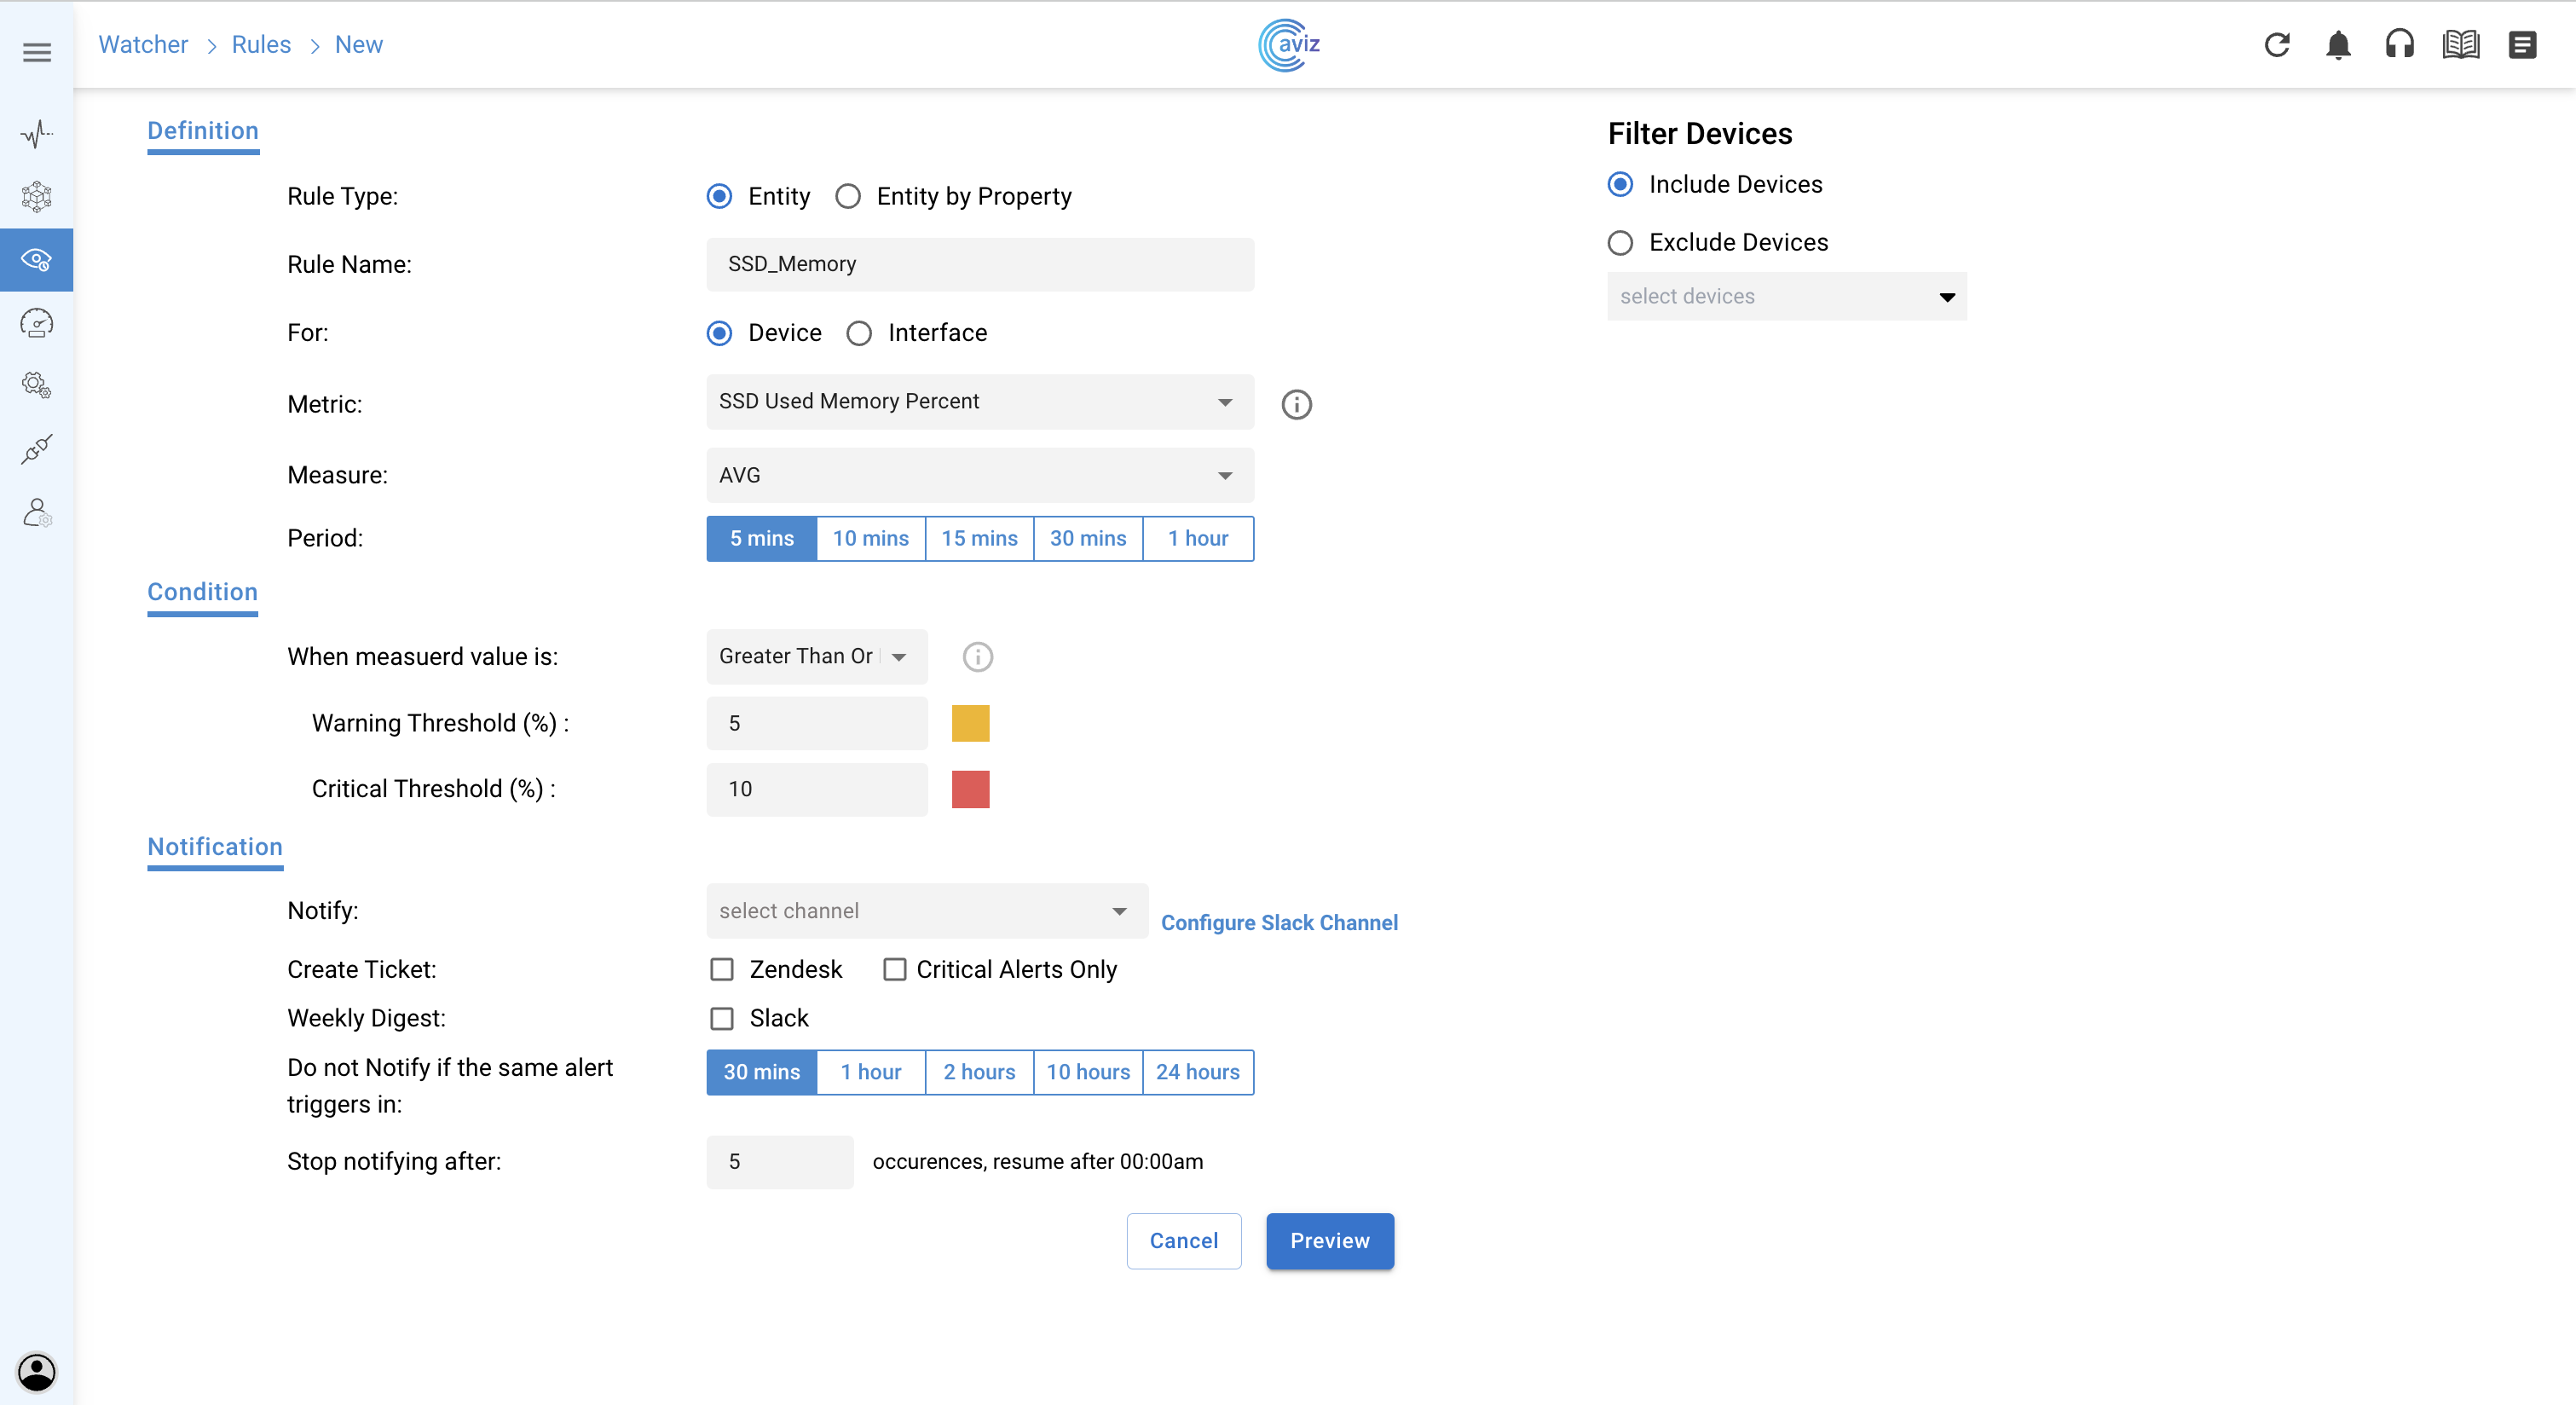Open the hamburger menu icon
The height and width of the screenshot is (1405, 2576).
coord(37,52)
